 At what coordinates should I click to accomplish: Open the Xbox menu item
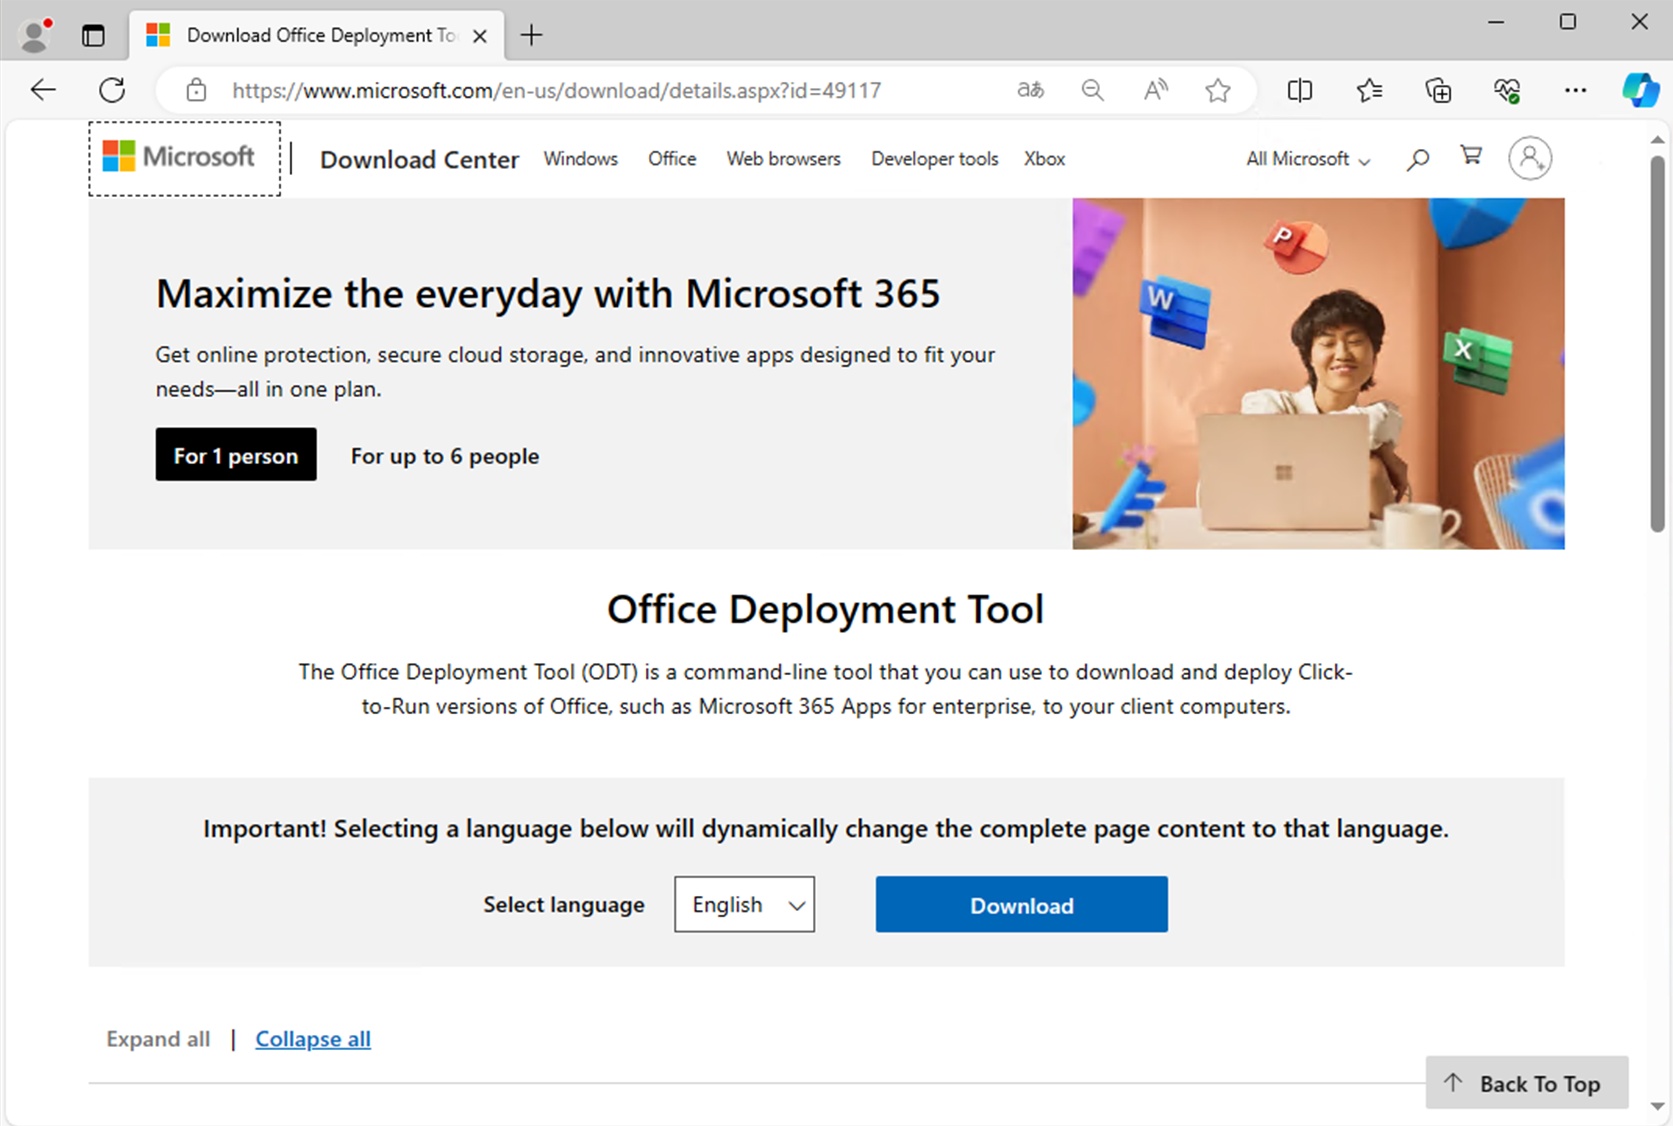(1045, 159)
